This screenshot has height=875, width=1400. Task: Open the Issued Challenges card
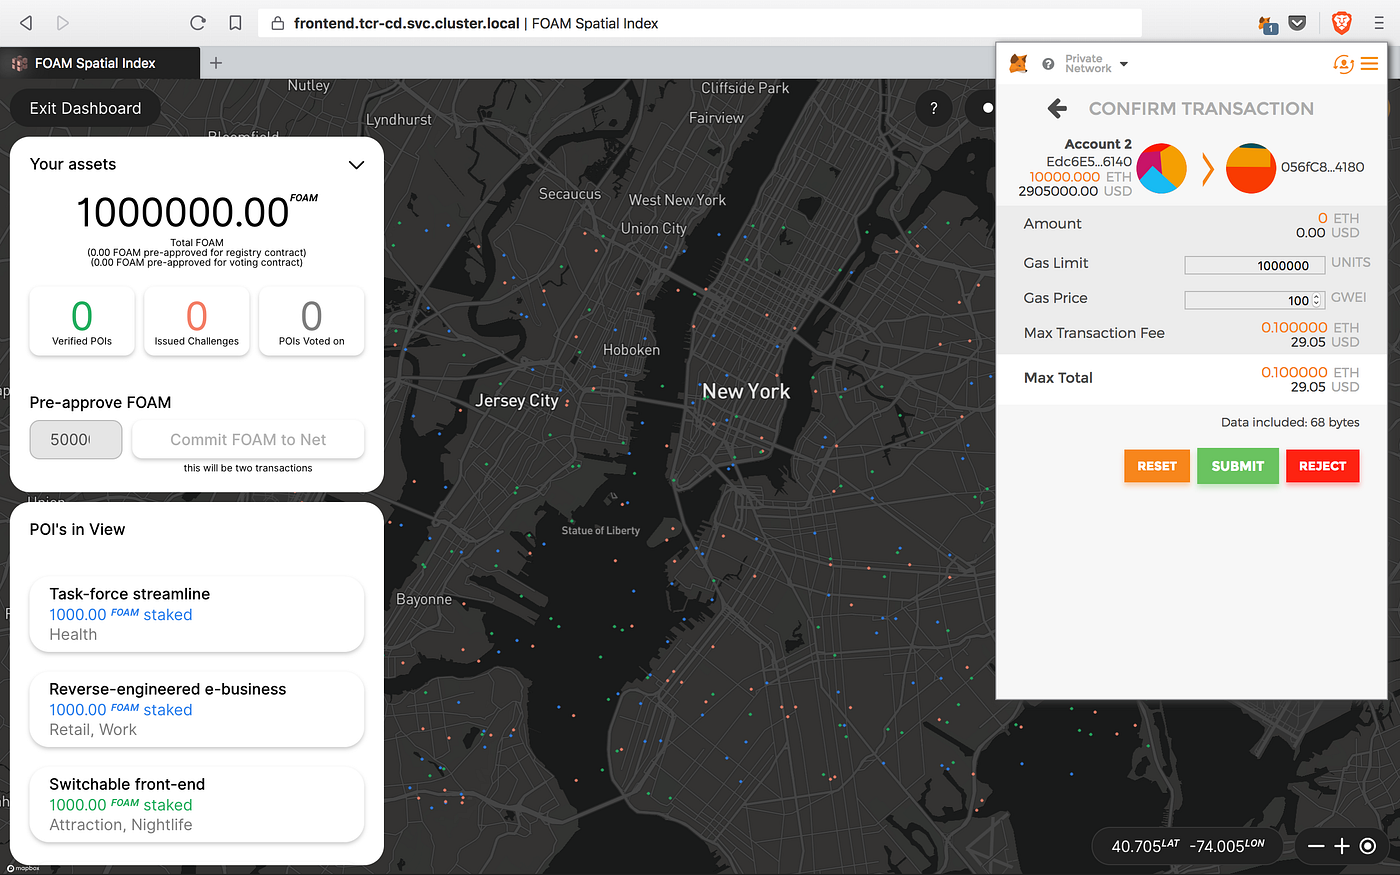click(x=196, y=320)
